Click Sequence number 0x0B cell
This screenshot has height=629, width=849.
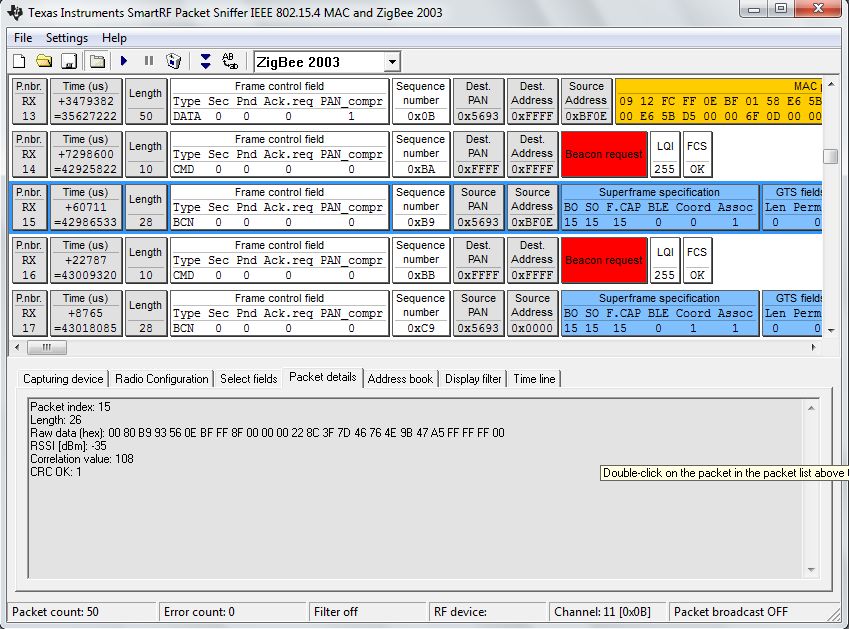click(421, 101)
